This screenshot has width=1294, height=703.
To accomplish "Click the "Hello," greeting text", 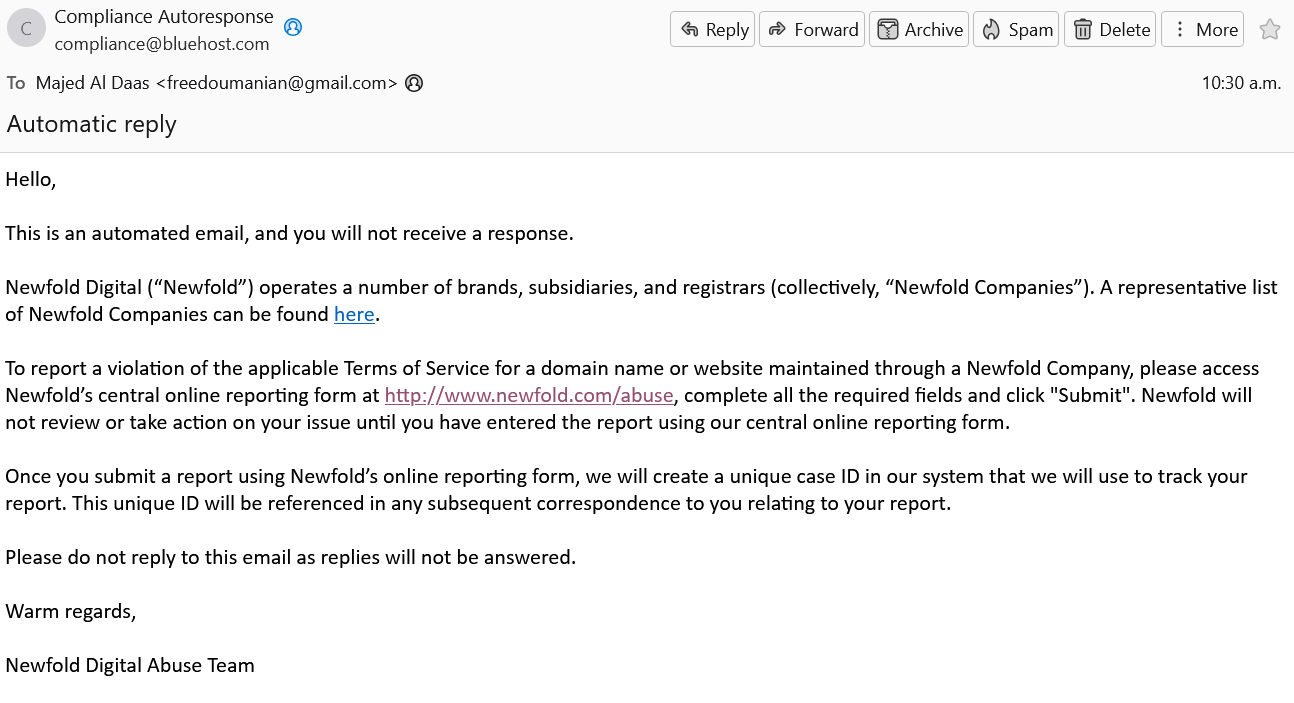I will pos(31,180).
